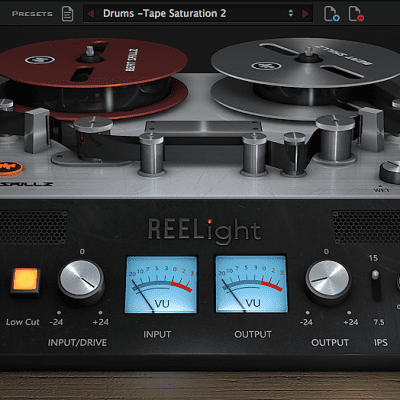Flip the IPS speed switch
The width and height of the screenshot is (400, 400).
pos(376,286)
